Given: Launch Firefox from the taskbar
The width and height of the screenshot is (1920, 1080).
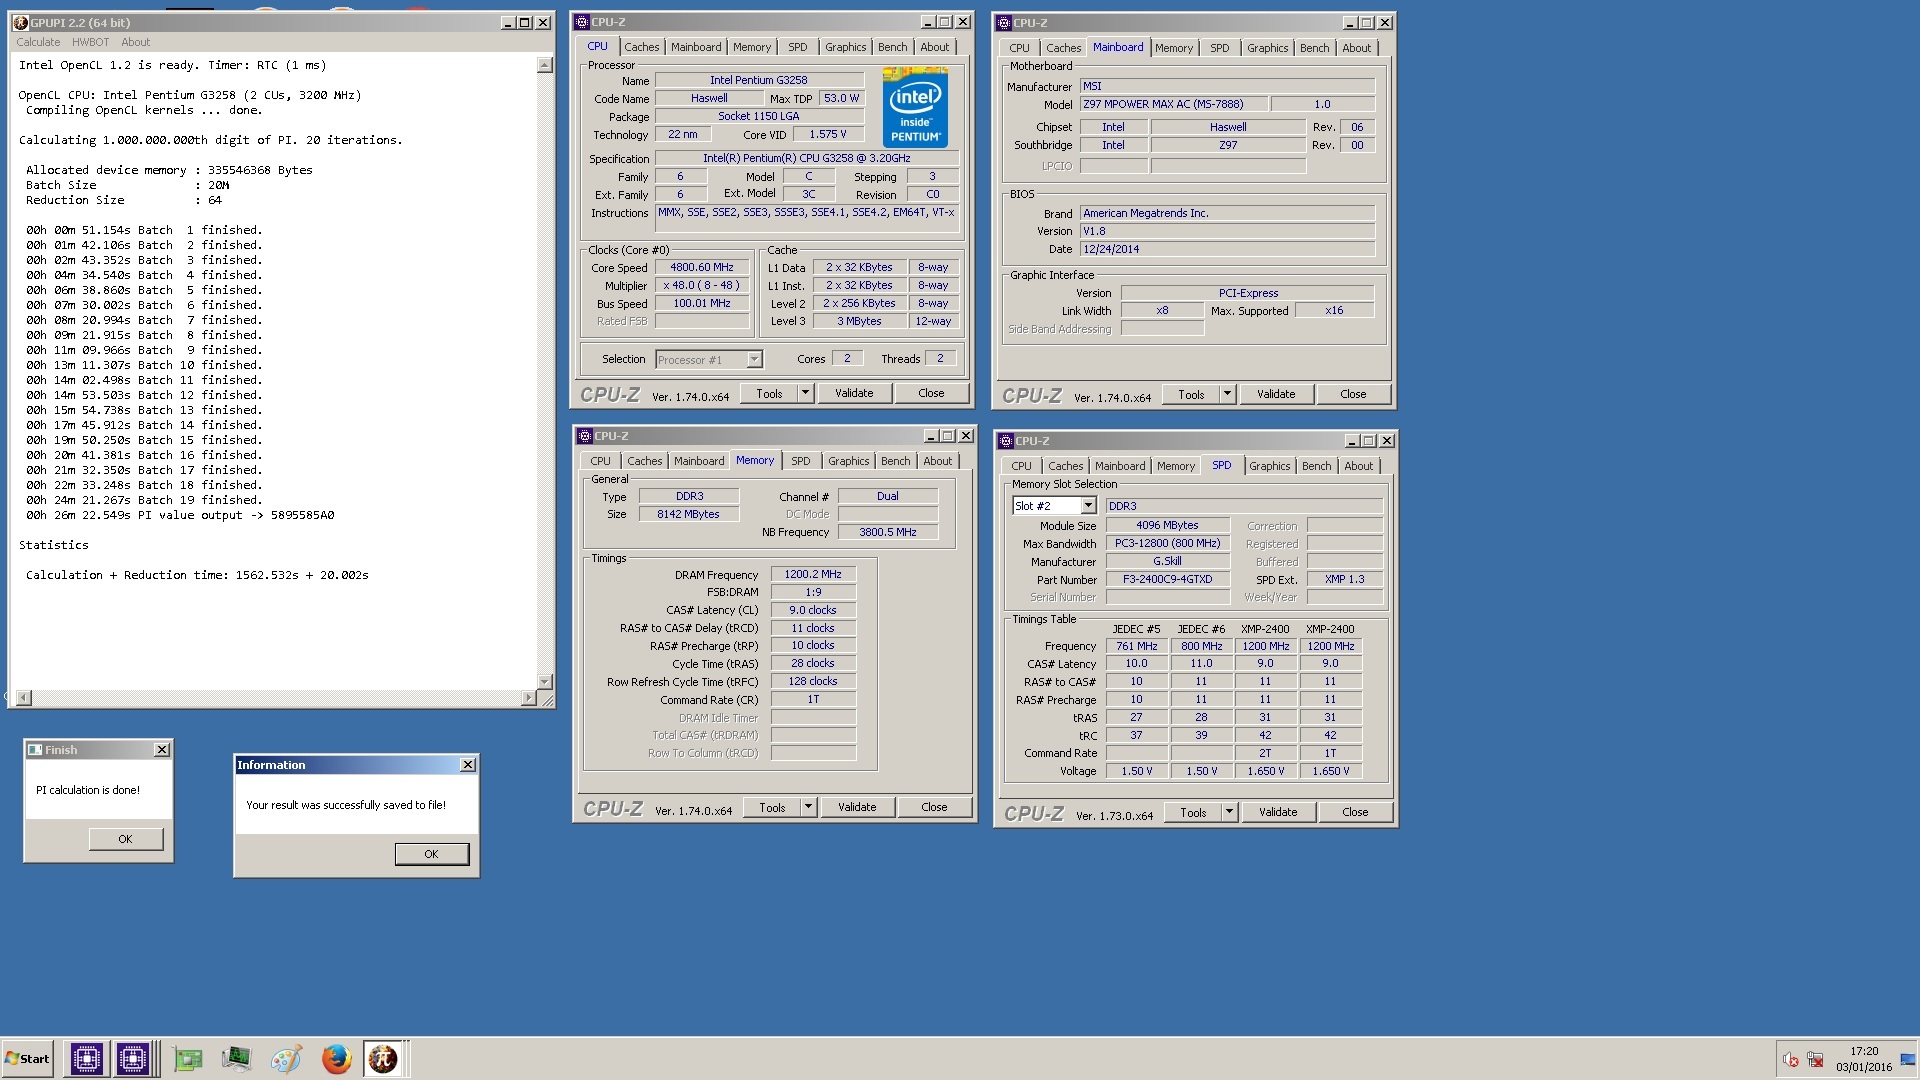Looking at the screenshot, I should (336, 1058).
